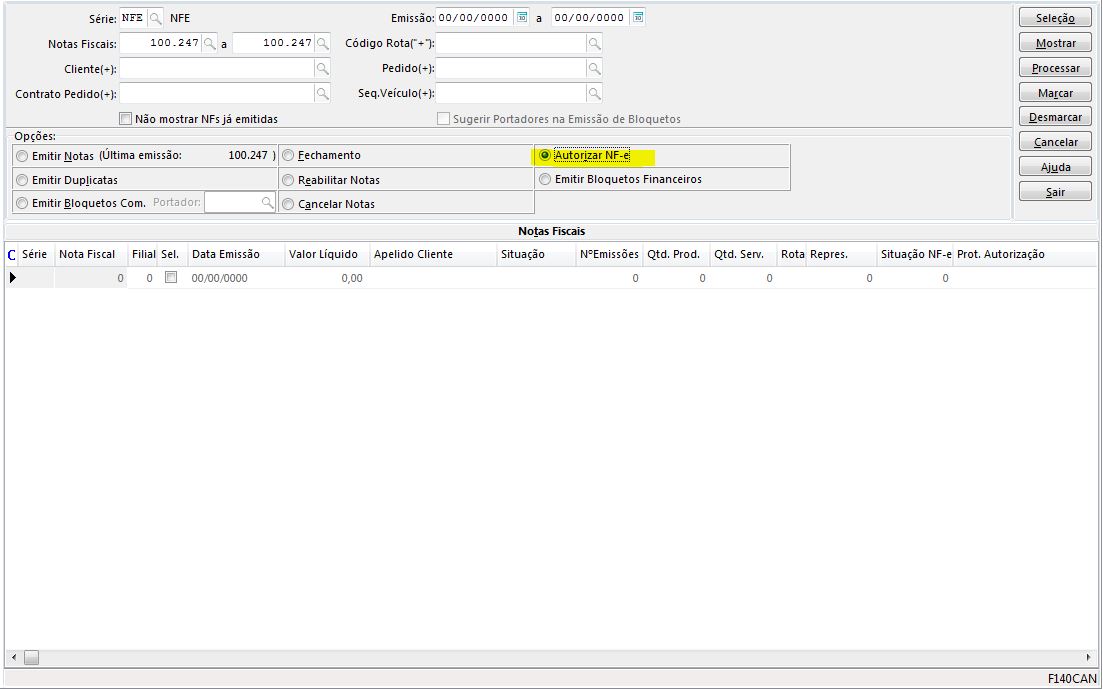Open the first Emissão date calendar icon

[x=522, y=18]
